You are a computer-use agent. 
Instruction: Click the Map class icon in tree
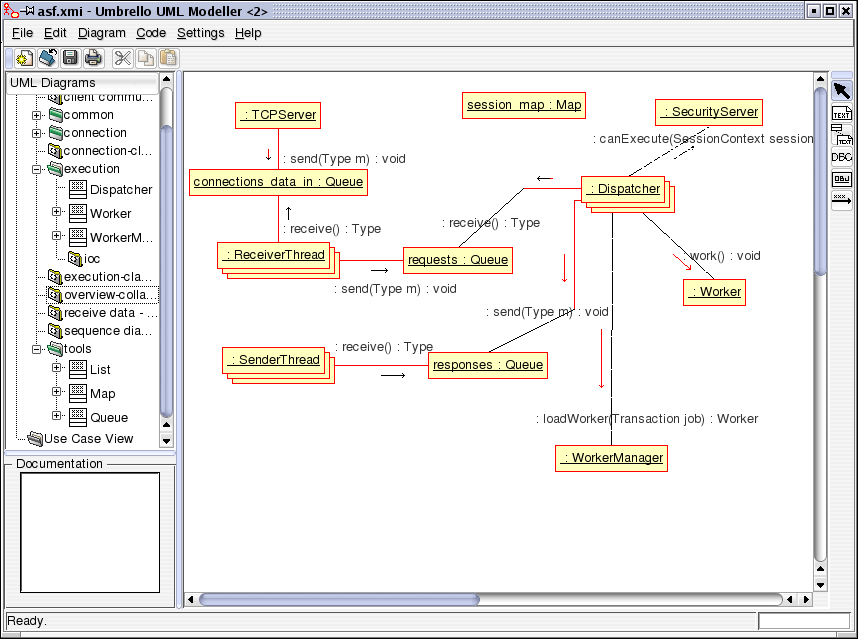click(x=78, y=393)
